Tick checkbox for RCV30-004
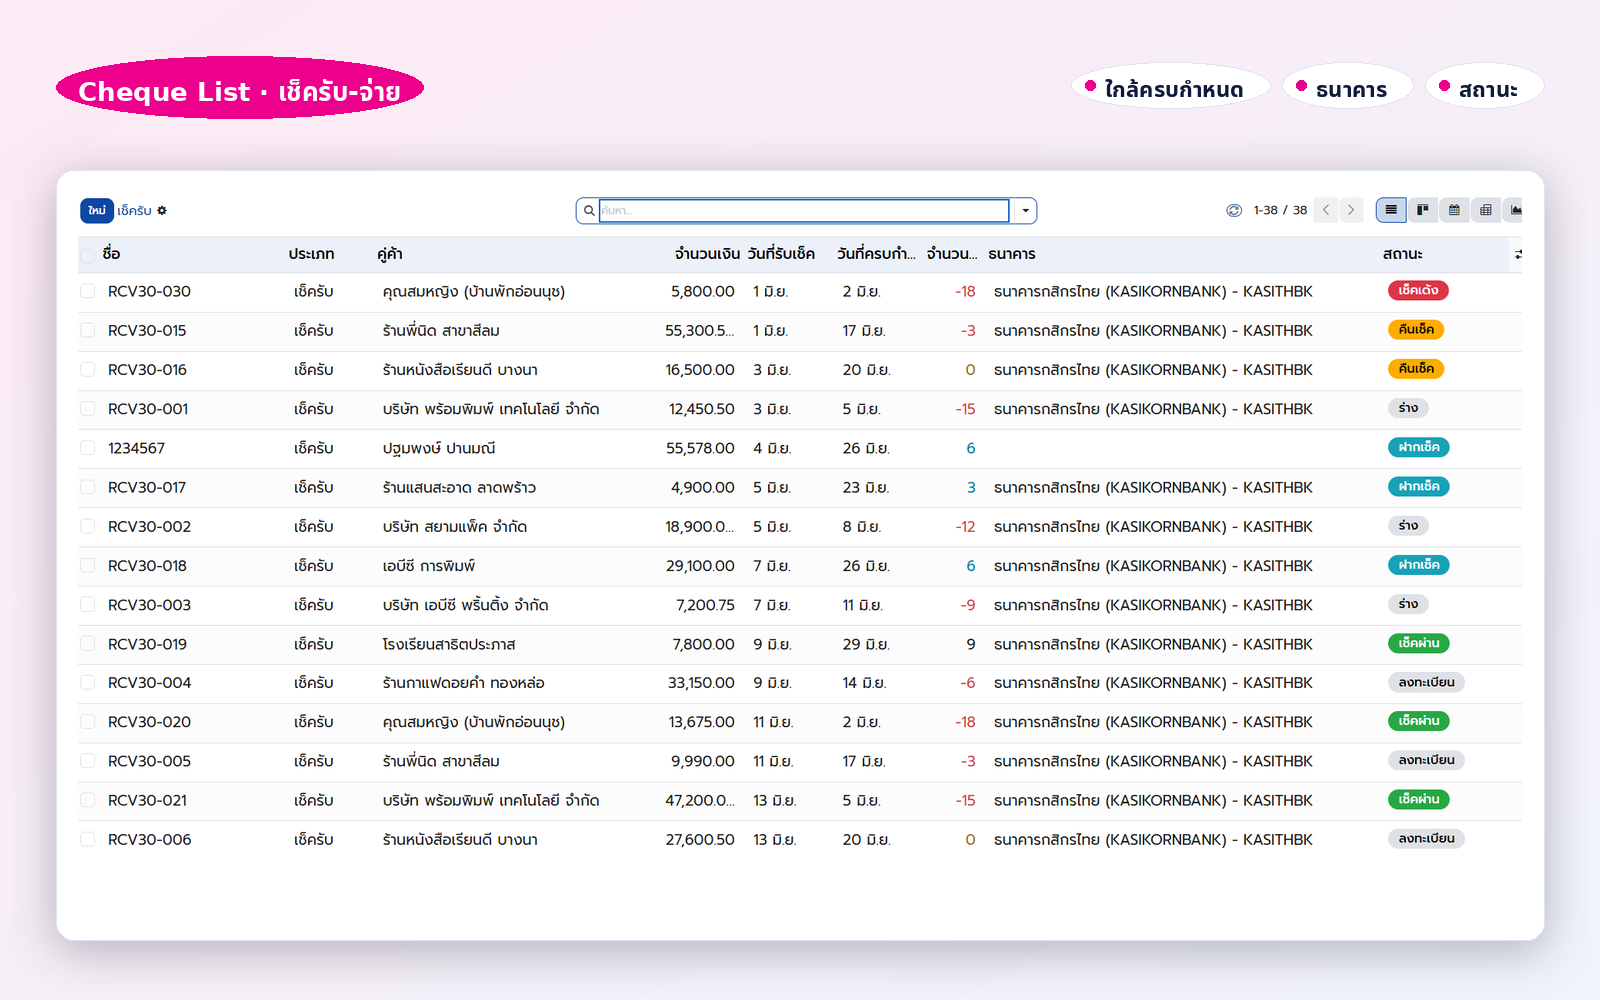1600x1000 pixels. [x=88, y=683]
